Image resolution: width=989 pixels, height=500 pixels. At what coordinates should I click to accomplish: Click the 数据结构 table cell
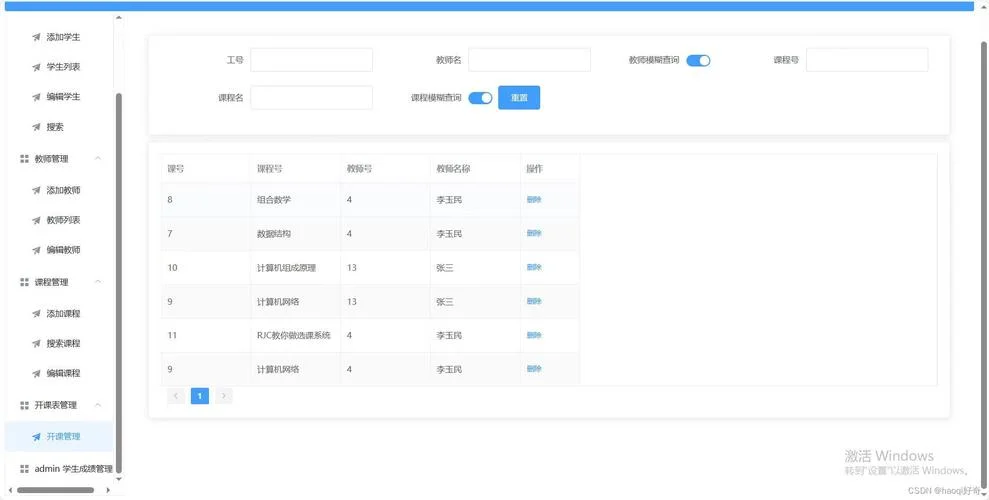295,233
